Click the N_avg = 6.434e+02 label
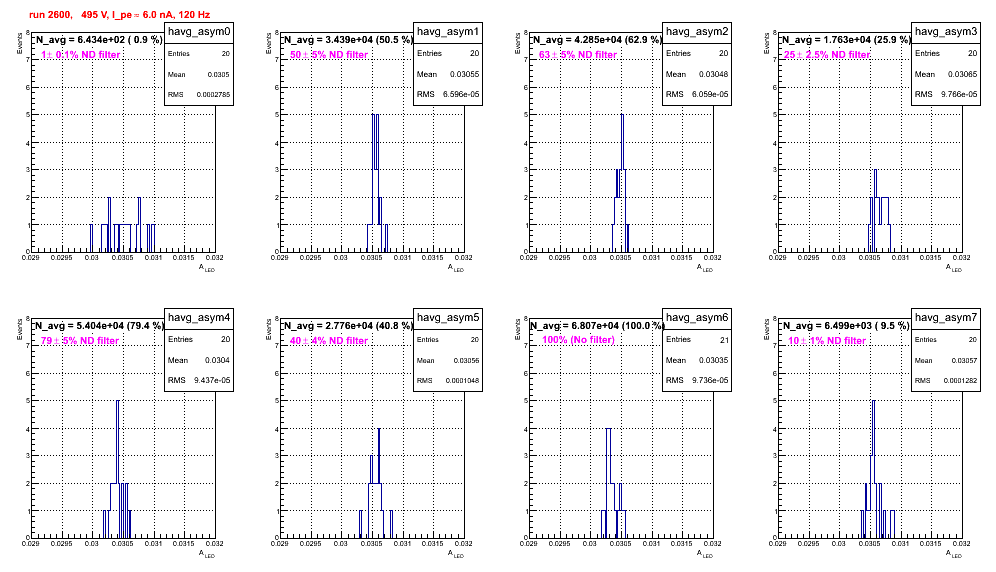Image resolution: width=996 pixels, height=572 pixels. [x=98, y=39]
